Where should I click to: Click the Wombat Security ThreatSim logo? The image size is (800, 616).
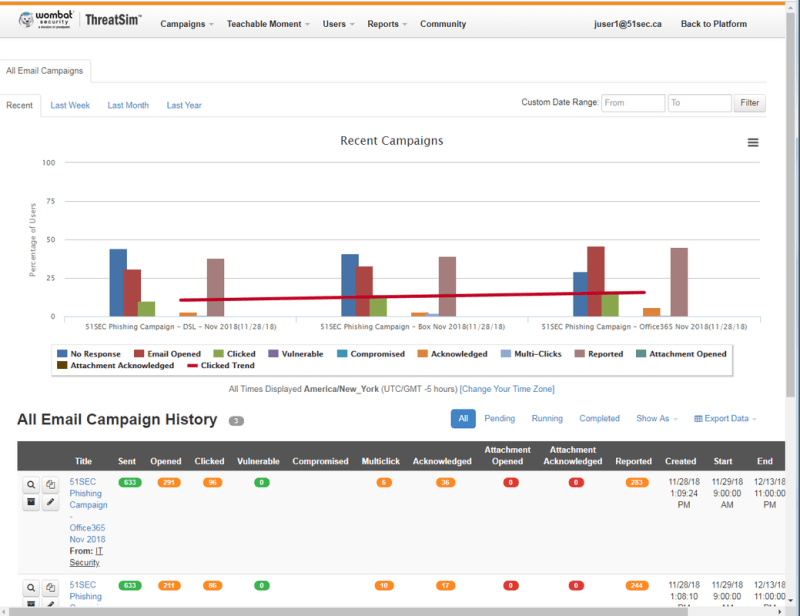point(80,19)
